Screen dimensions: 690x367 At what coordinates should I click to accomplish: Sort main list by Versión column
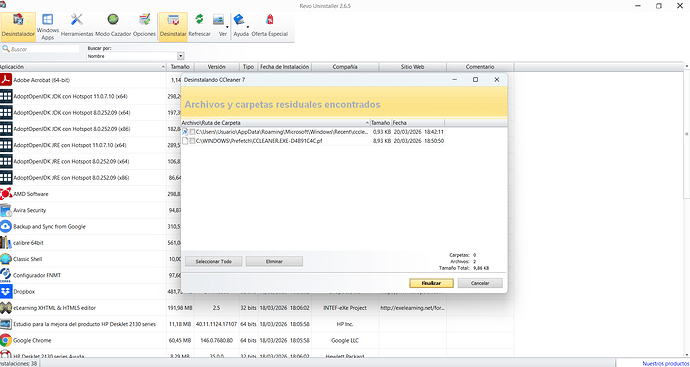217,67
